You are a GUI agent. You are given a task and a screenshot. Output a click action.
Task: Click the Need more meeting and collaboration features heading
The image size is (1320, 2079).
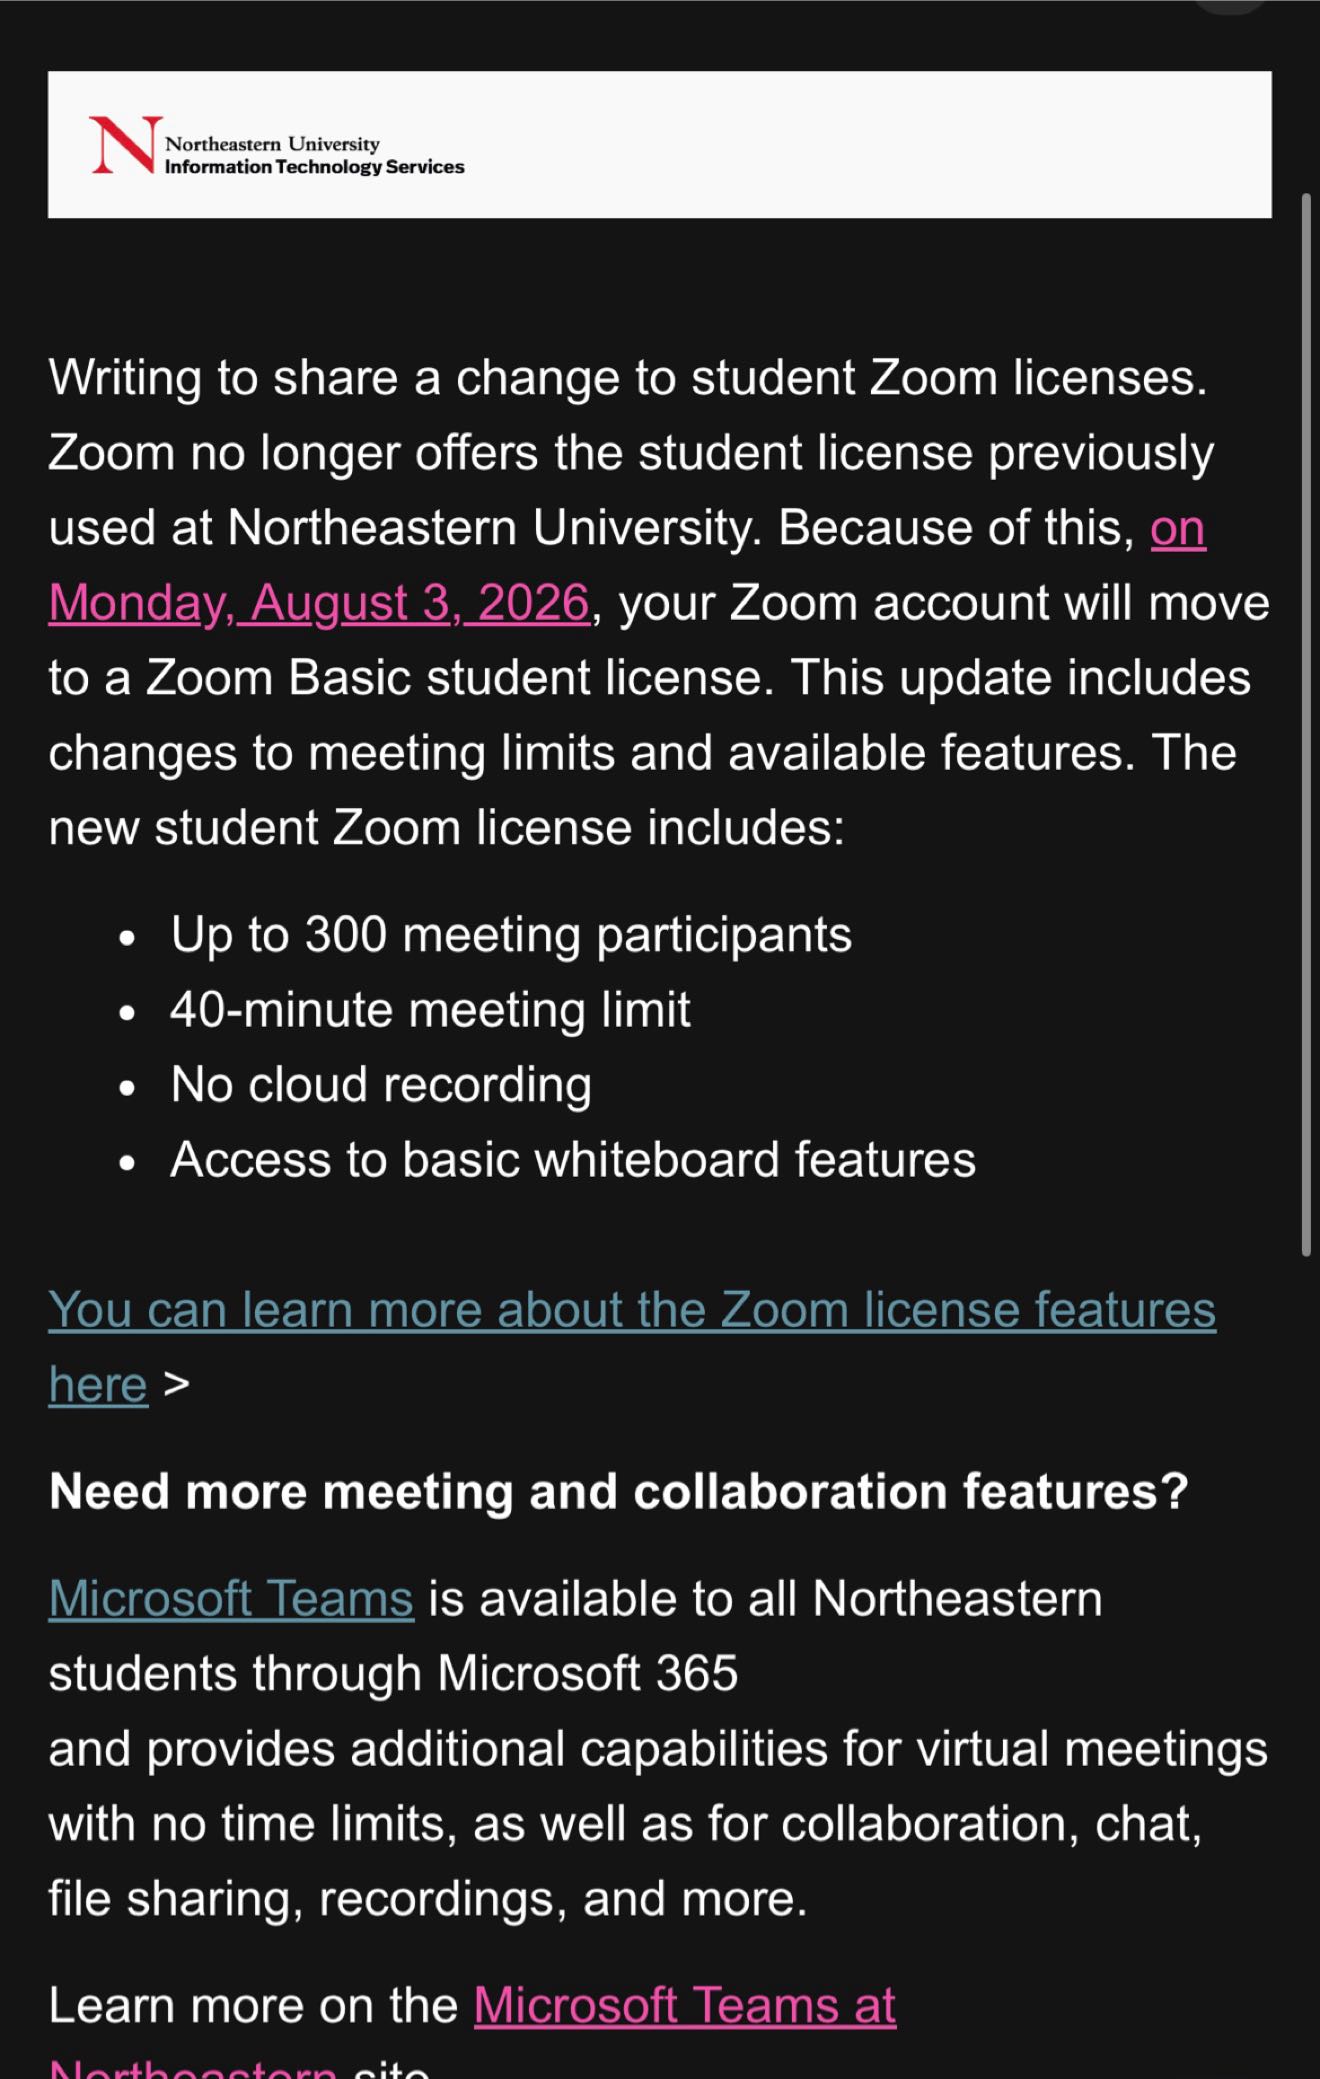(619, 1491)
